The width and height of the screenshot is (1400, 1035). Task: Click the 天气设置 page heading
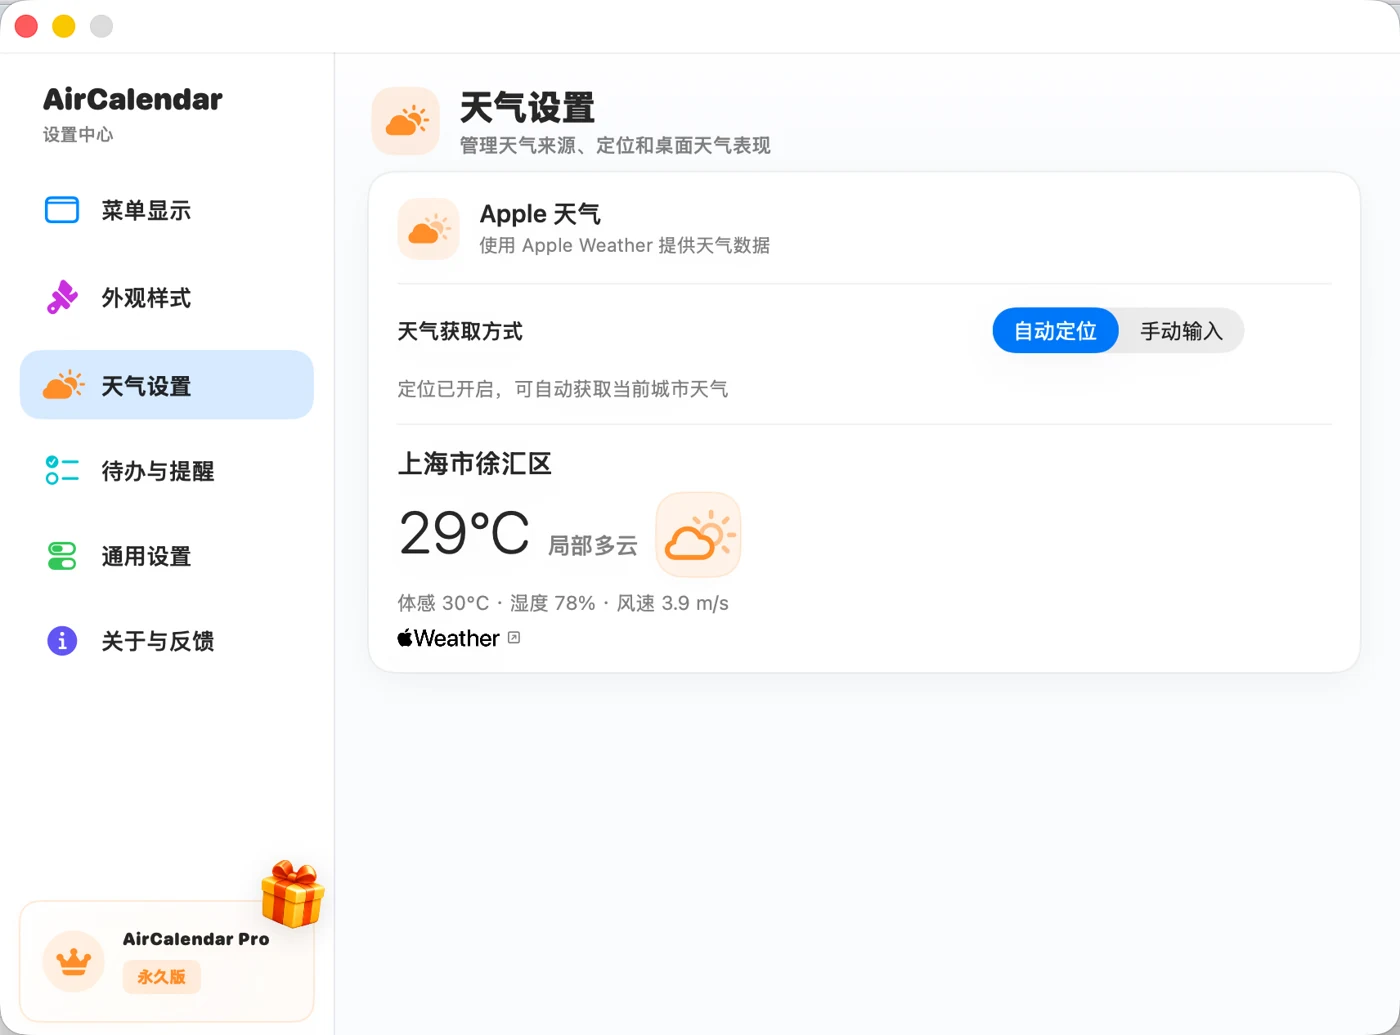tap(527, 107)
